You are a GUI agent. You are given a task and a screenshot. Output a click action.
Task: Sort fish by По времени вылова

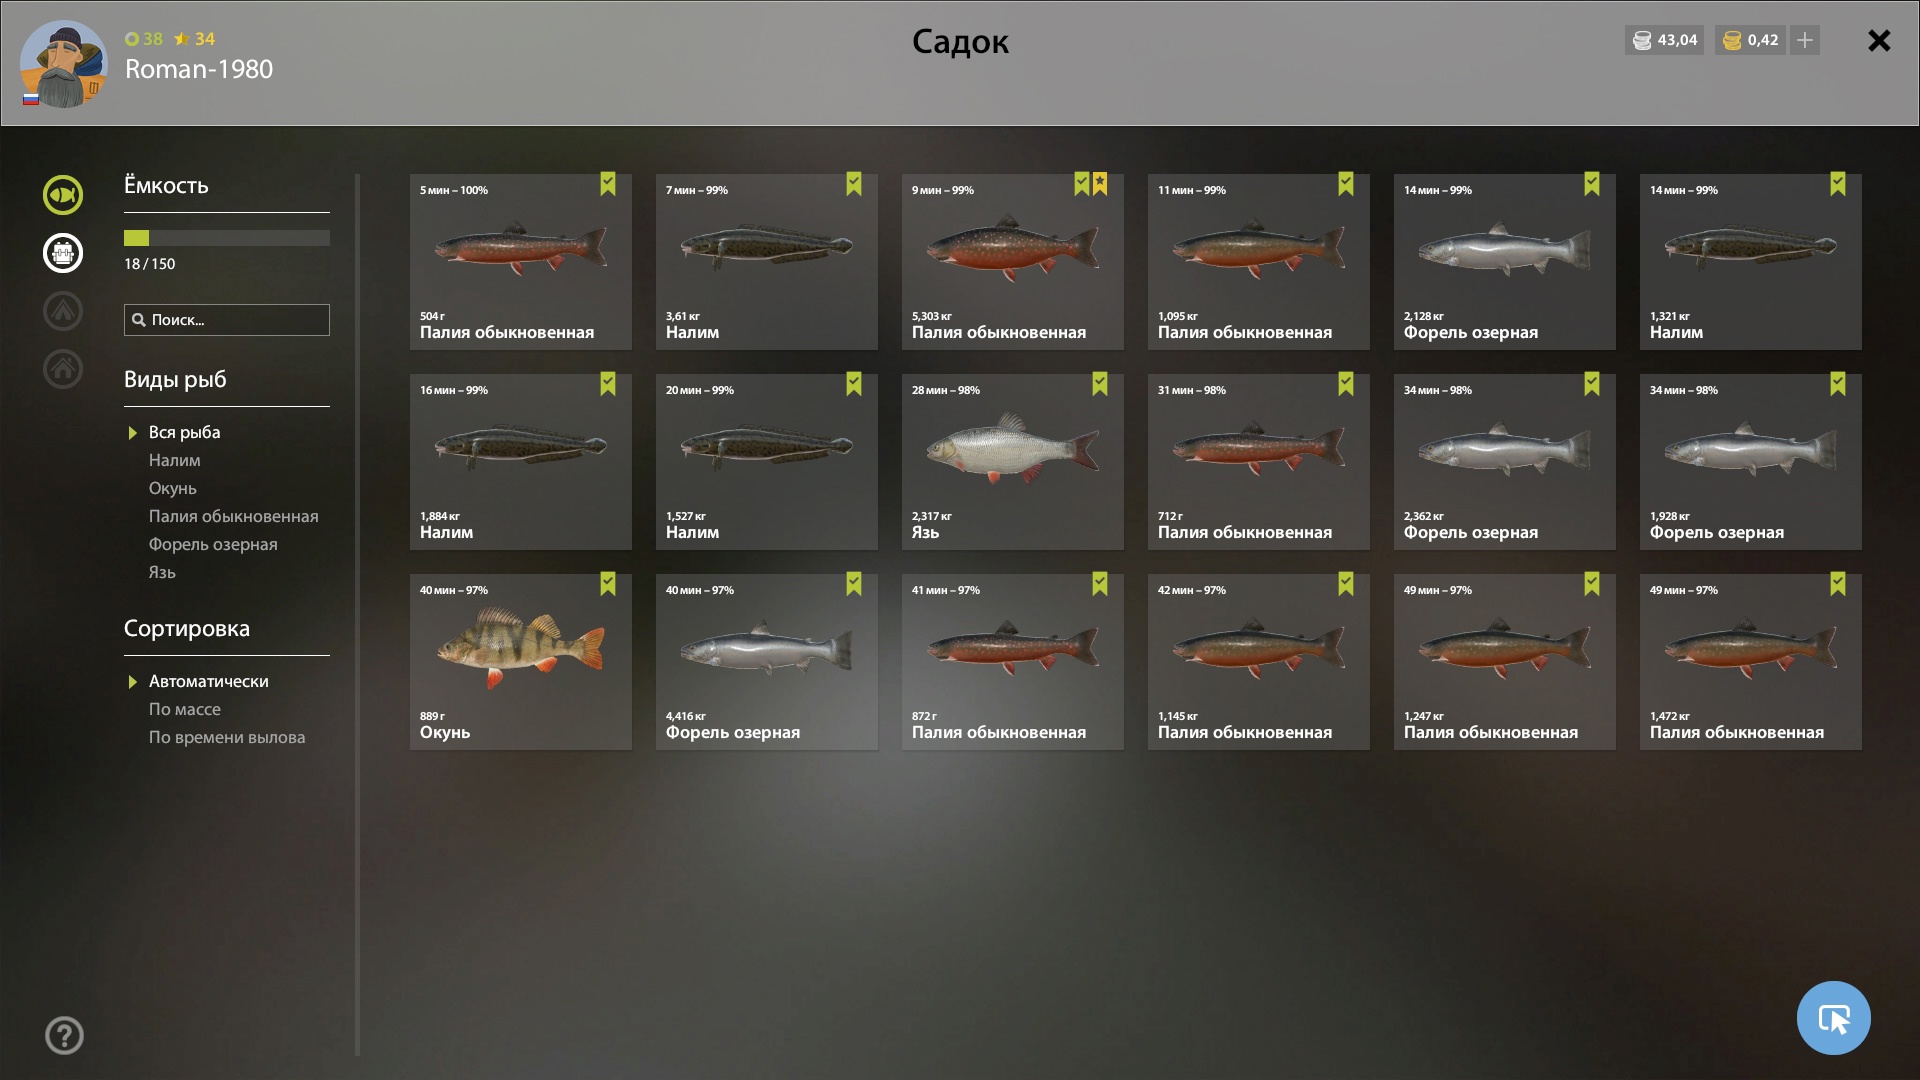pos(227,737)
